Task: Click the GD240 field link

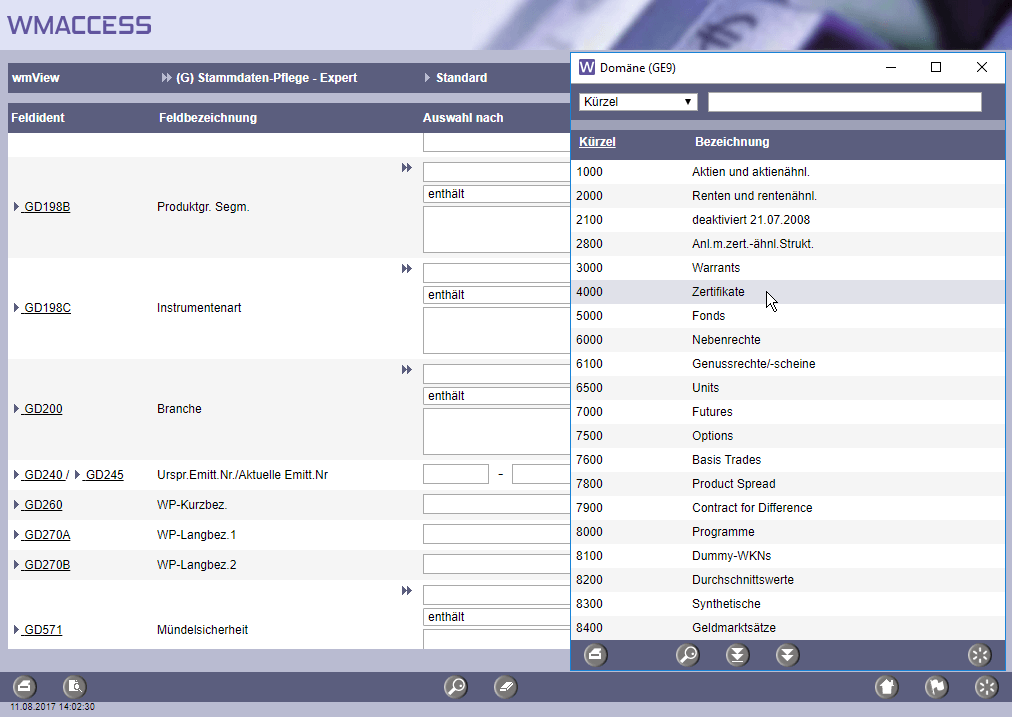Action: 43,474
